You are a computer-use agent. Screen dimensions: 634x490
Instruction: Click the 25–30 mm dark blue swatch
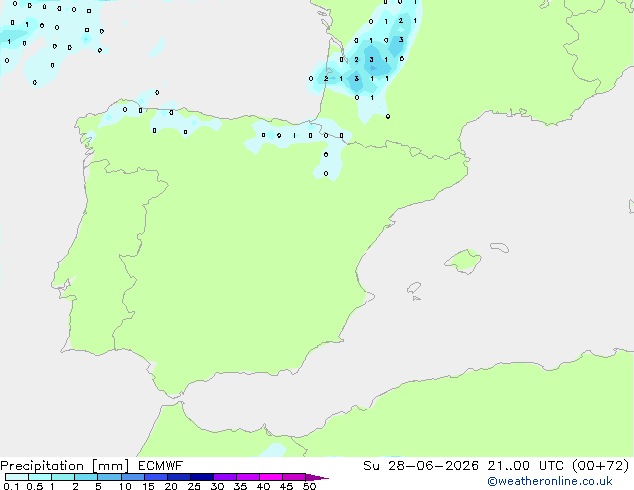click(202, 477)
